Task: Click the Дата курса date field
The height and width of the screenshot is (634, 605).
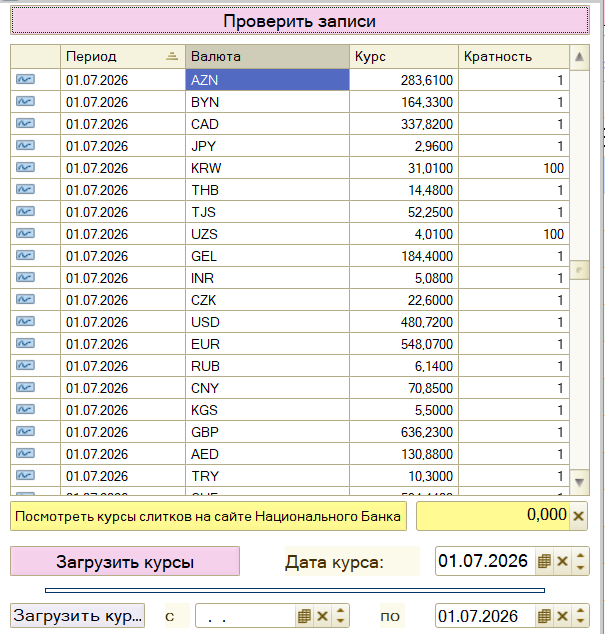Action: [484, 561]
